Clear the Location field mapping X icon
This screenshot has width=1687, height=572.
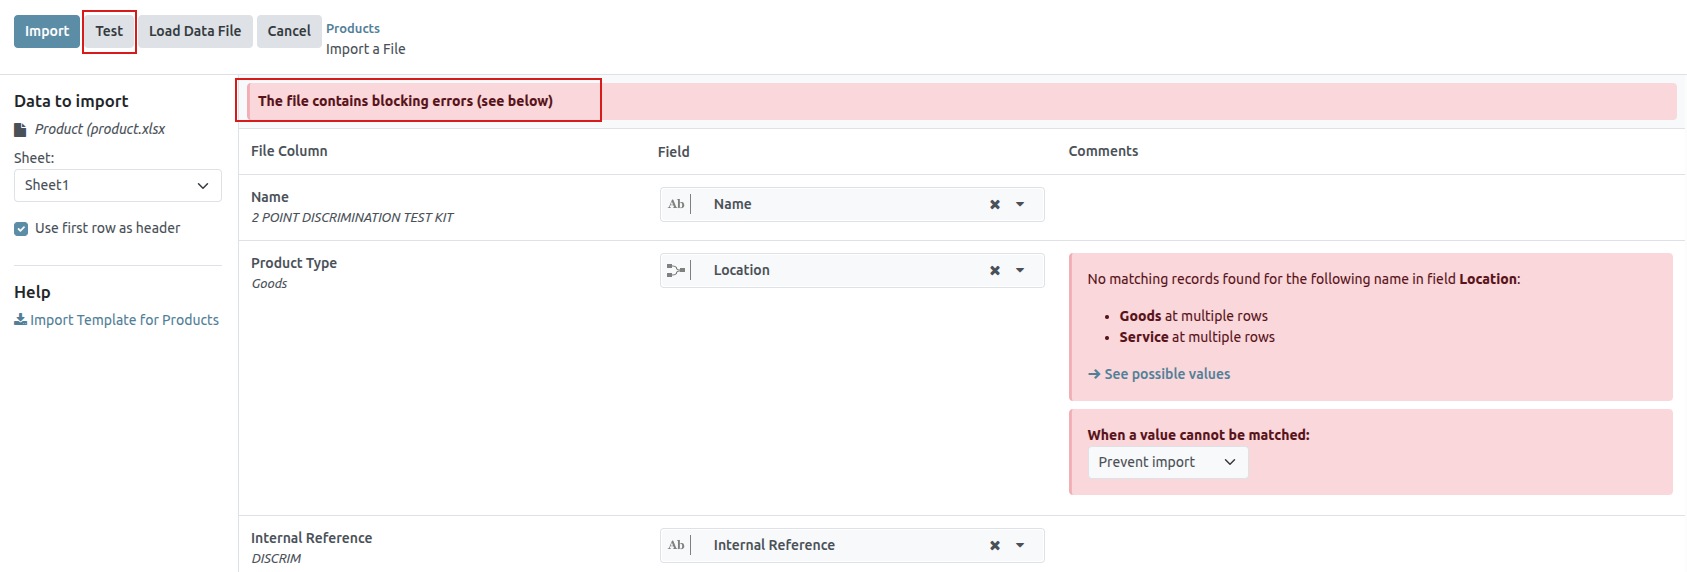click(995, 270)
